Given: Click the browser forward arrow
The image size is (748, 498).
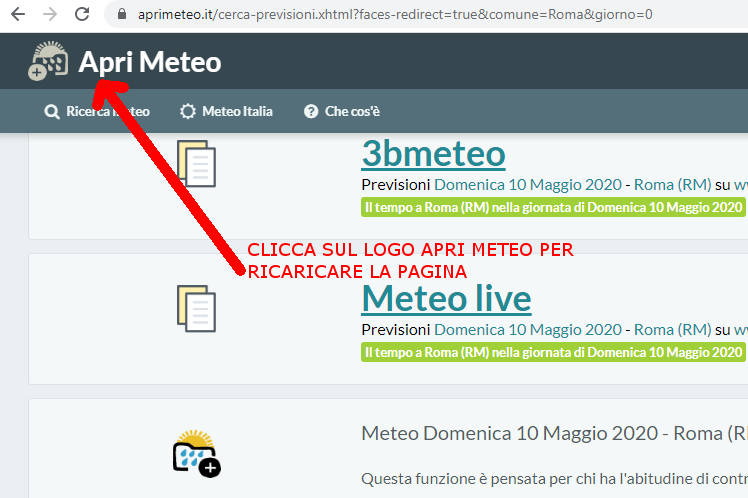Looking at the screenshot, I should point(50,14).
